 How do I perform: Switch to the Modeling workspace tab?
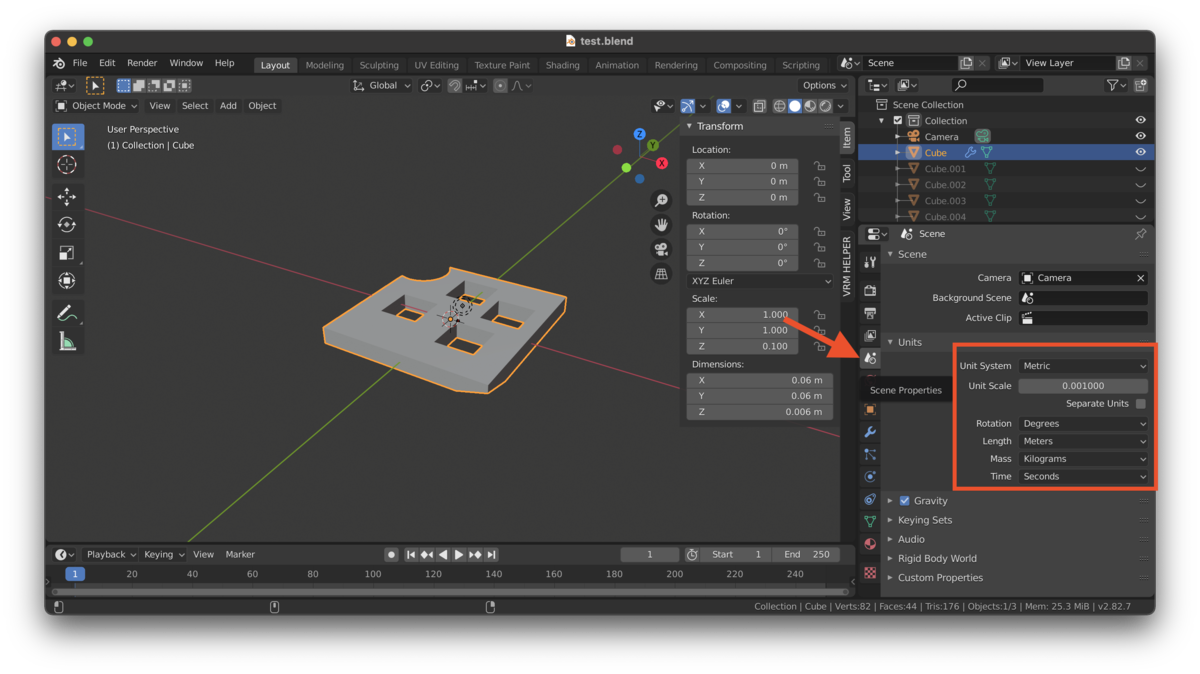tap(325, 65)
